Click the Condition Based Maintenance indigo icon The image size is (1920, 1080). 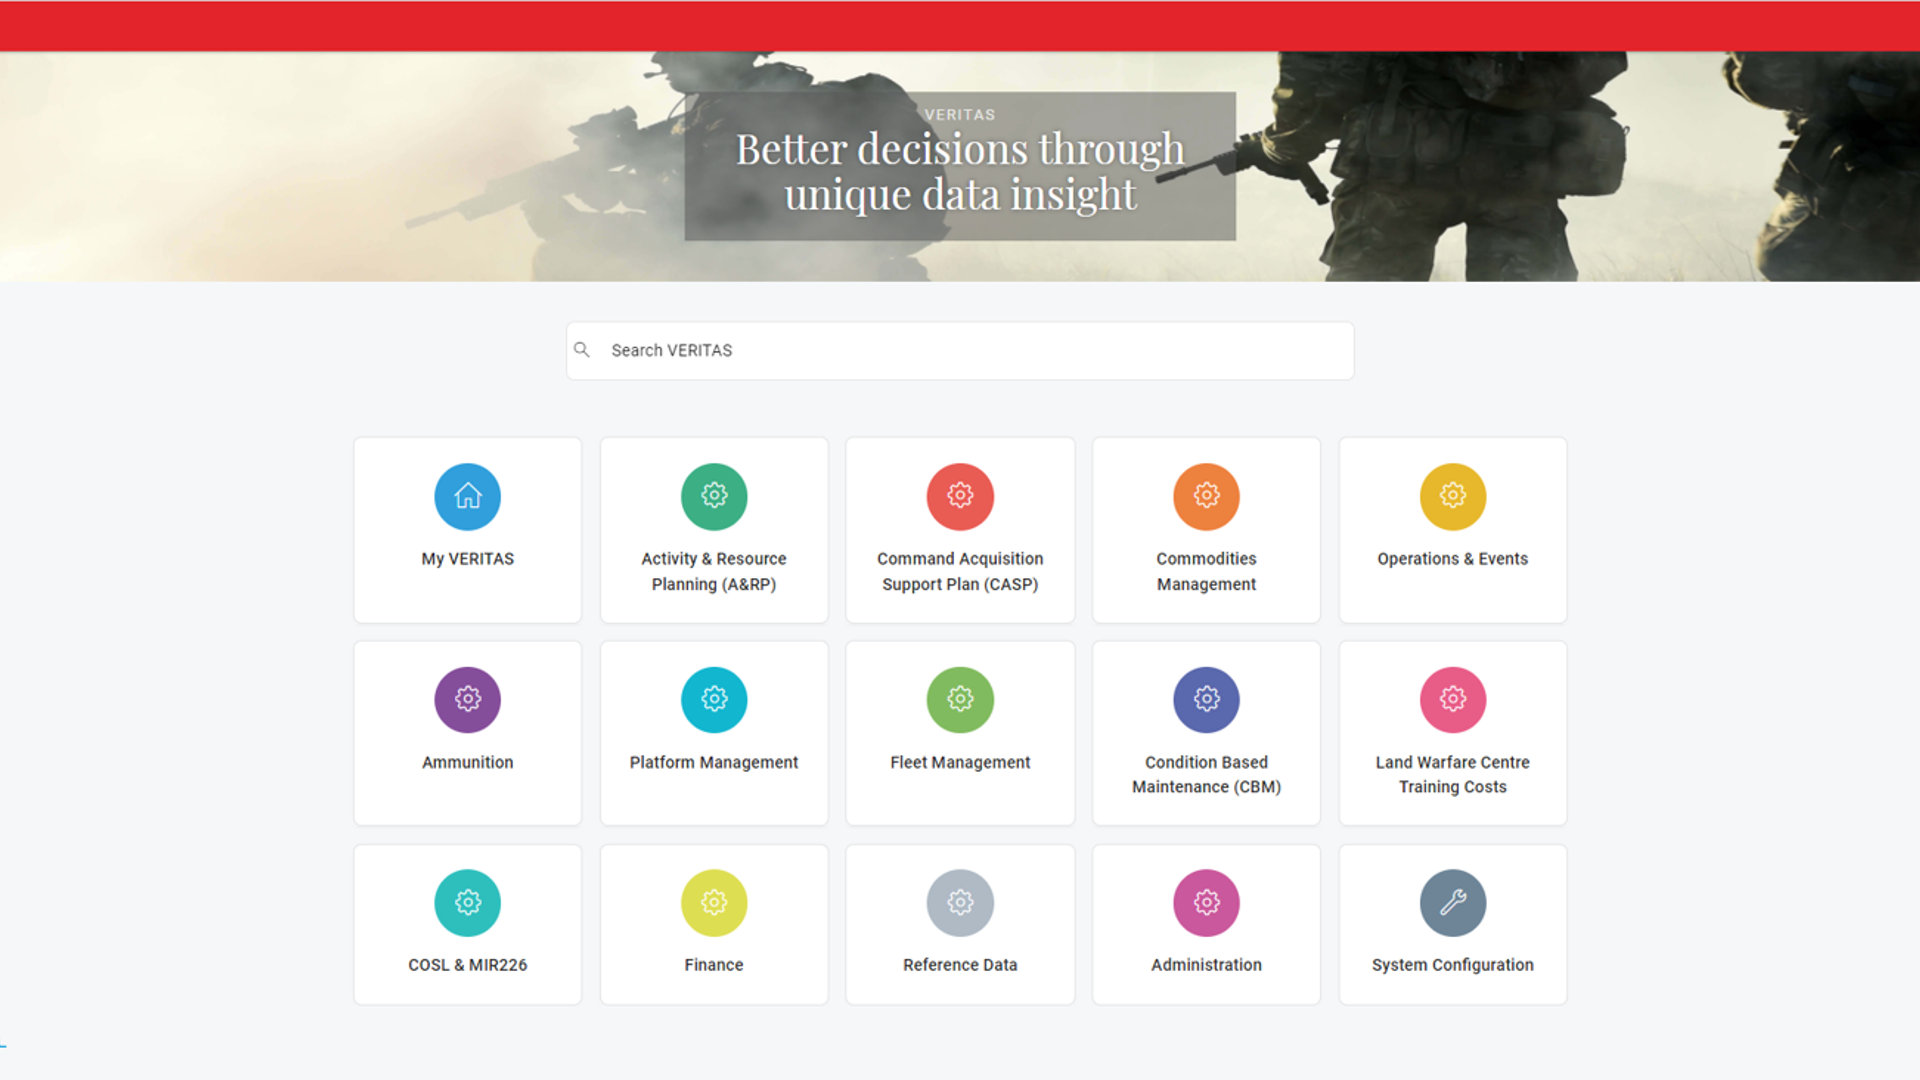tap(1206, 699)
